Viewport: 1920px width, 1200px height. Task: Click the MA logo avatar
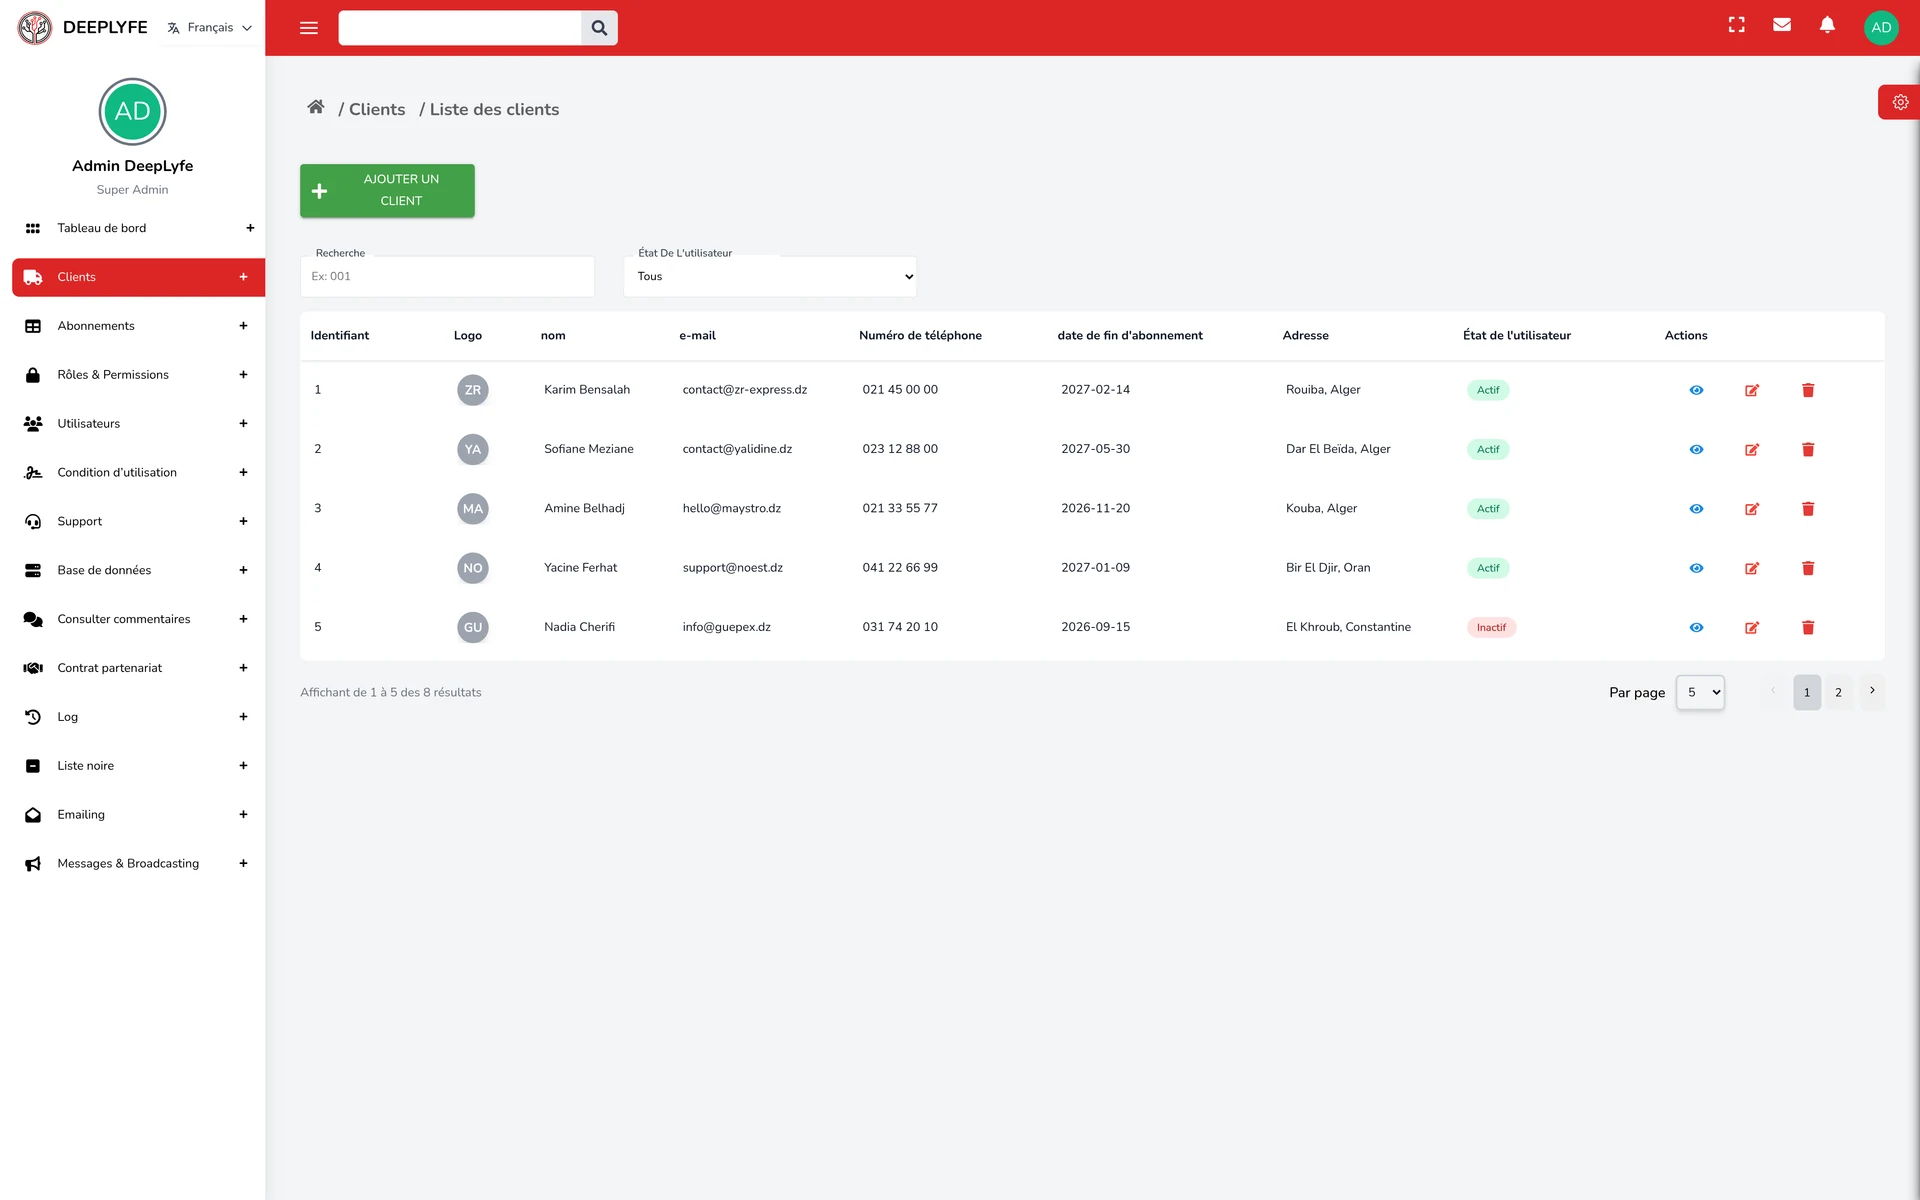tap(473, 509)
